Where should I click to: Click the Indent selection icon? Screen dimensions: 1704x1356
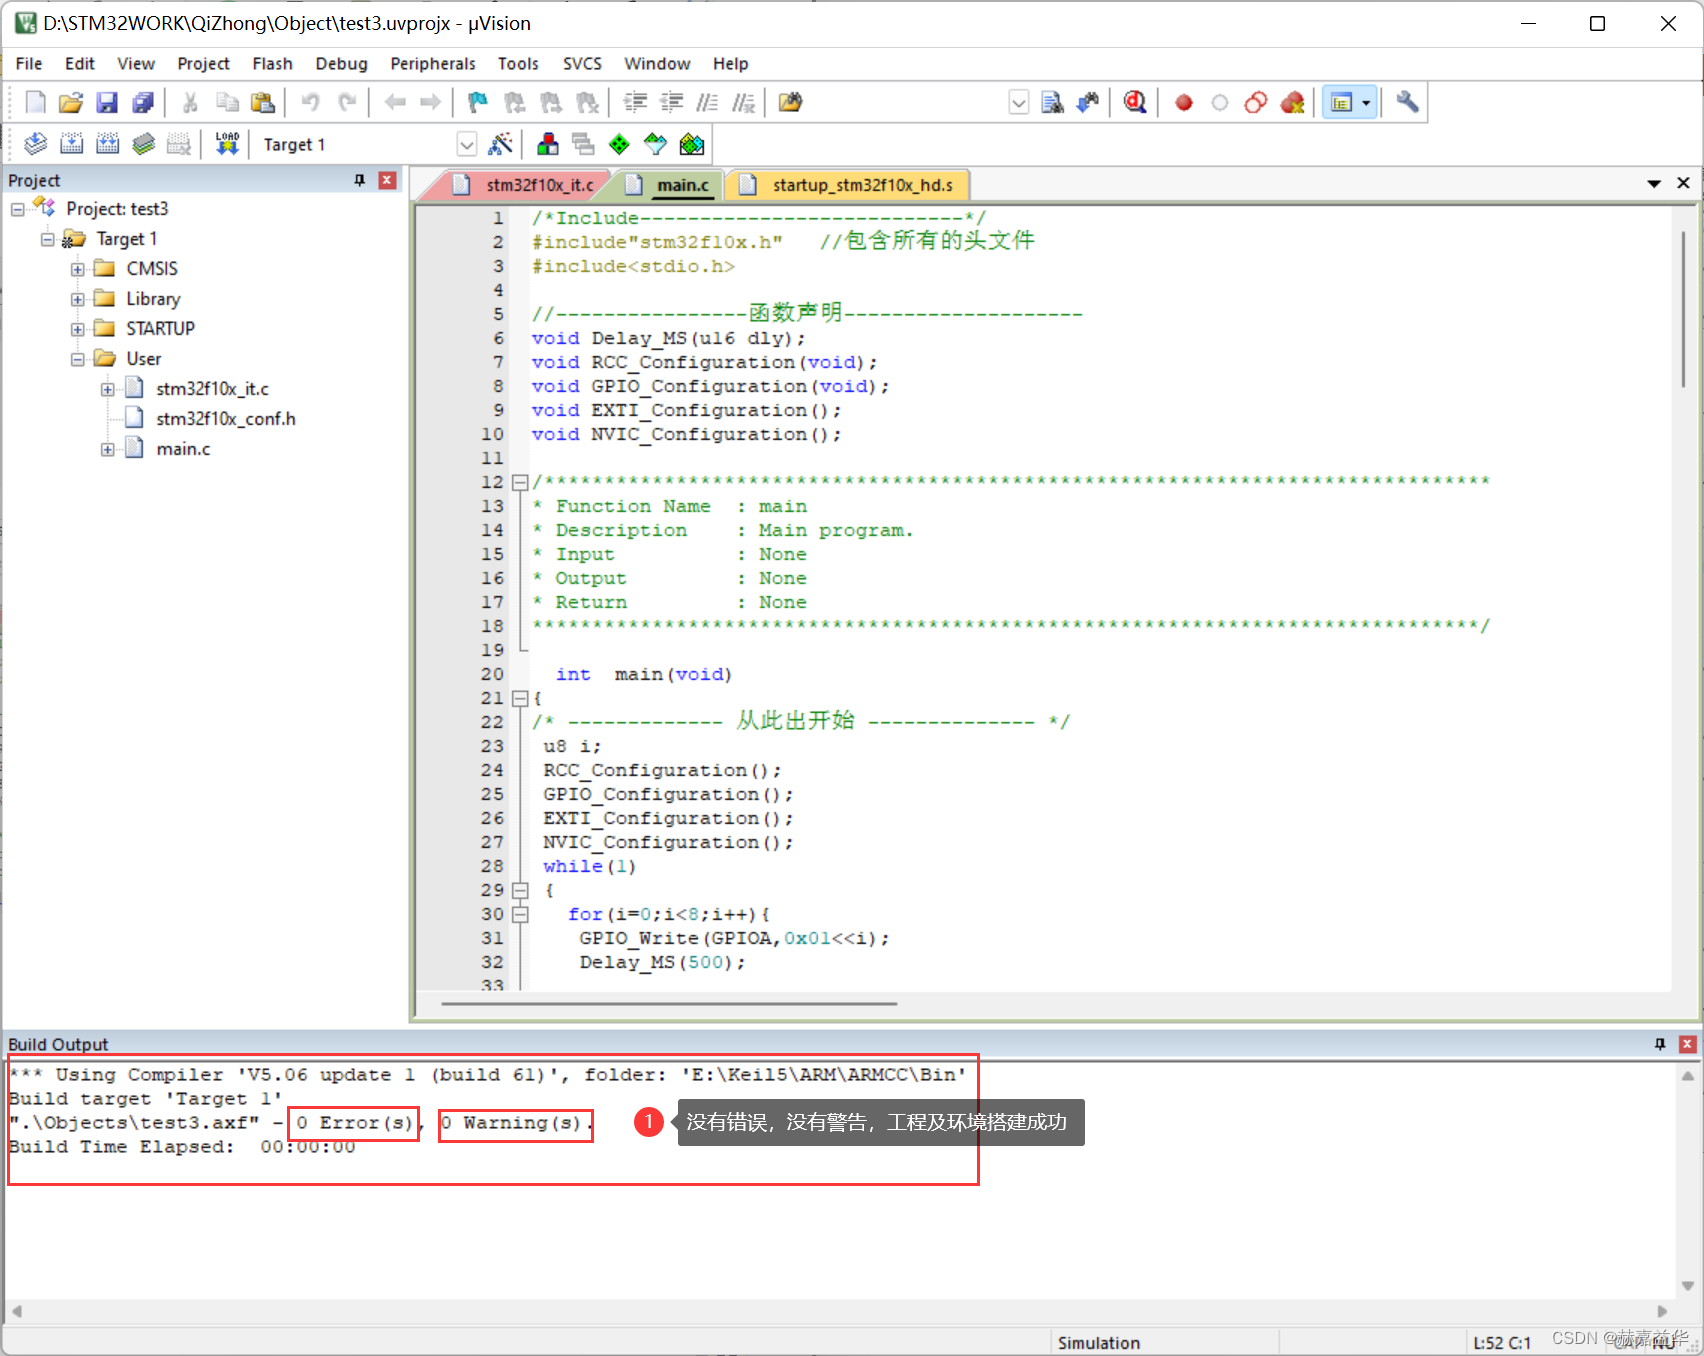pos(635,102)
